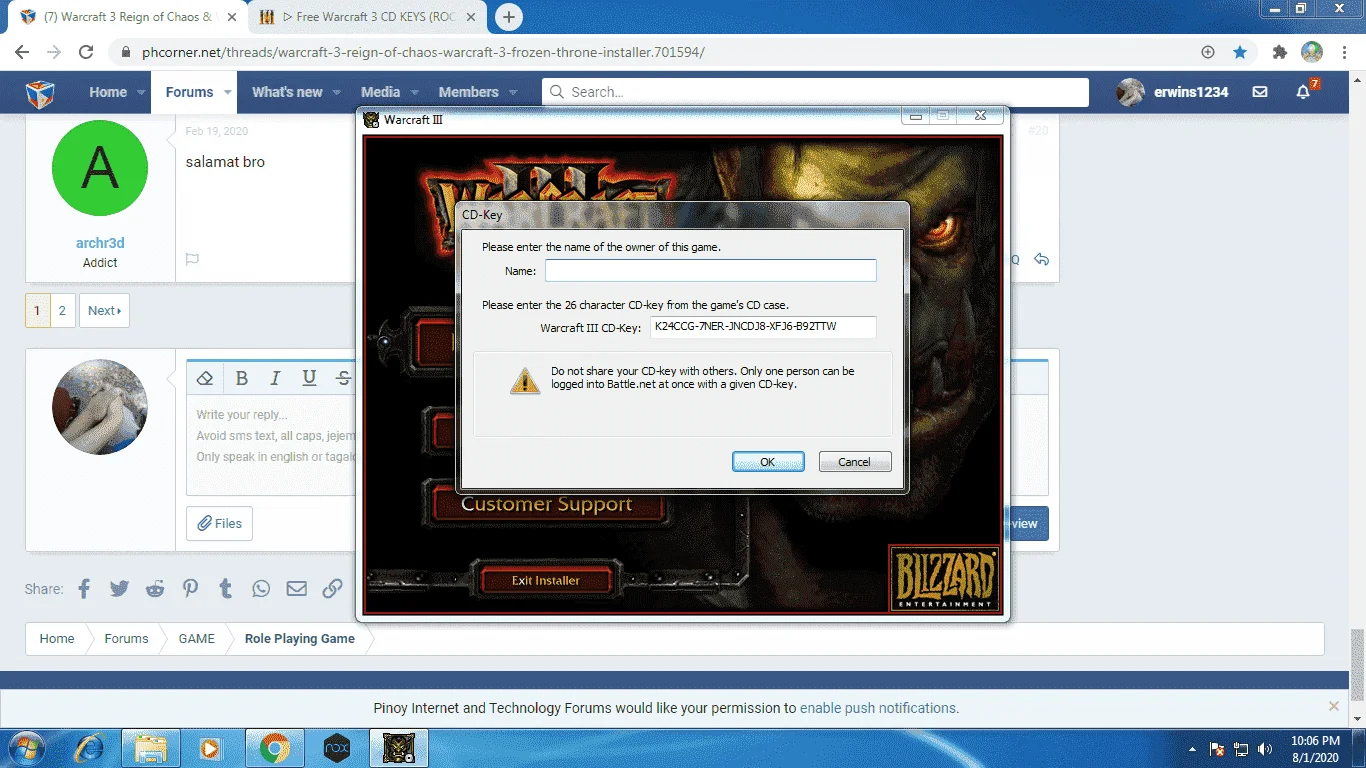This screenshot has width=1366, height=768.
Task: Click the Files attachment button
Action: pyautogui.click(x=219, y=523)
